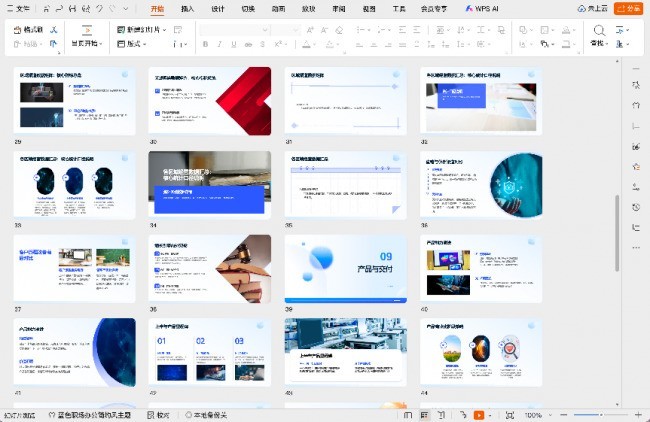Screen dimensions: 650x422
Task: Switch to reading view icon in status bar
Action: tap(441, 415)
